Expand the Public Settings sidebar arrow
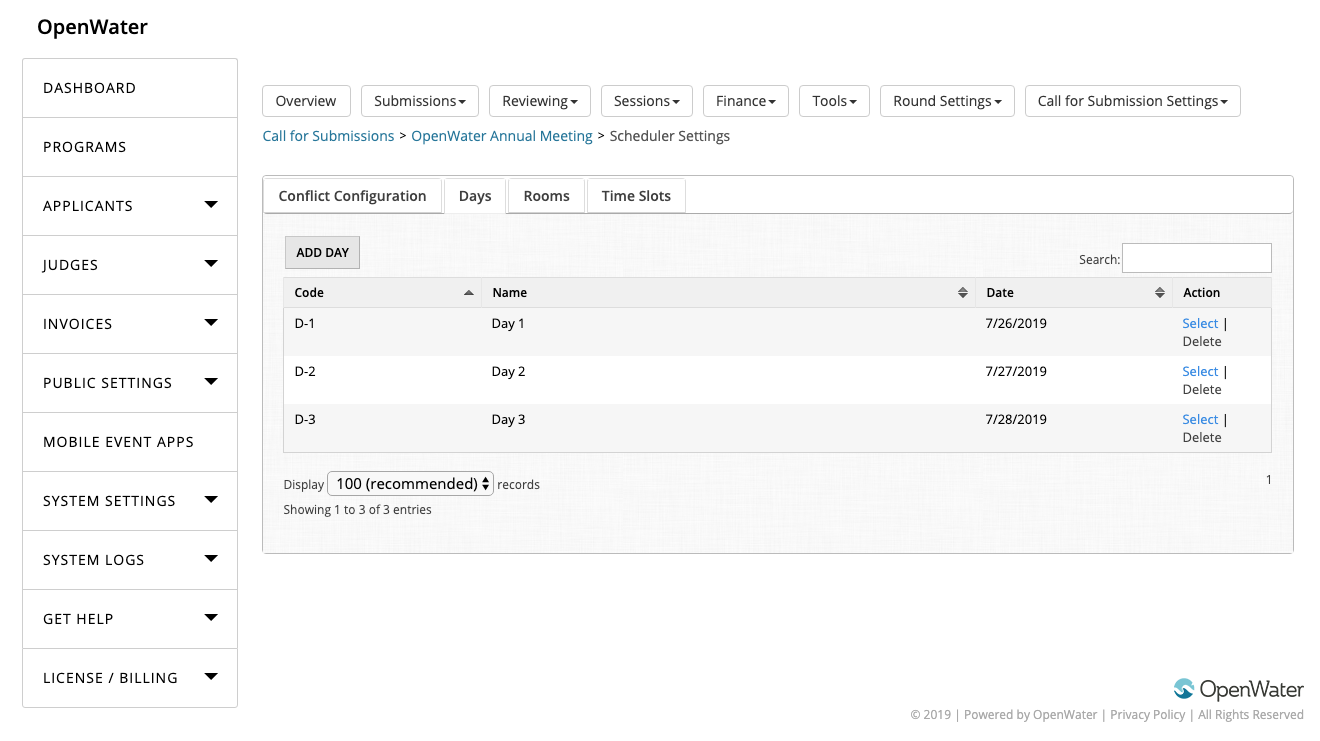Image resolution: width=1320 pixels, height=741 pixels. [x=211, y=382]
